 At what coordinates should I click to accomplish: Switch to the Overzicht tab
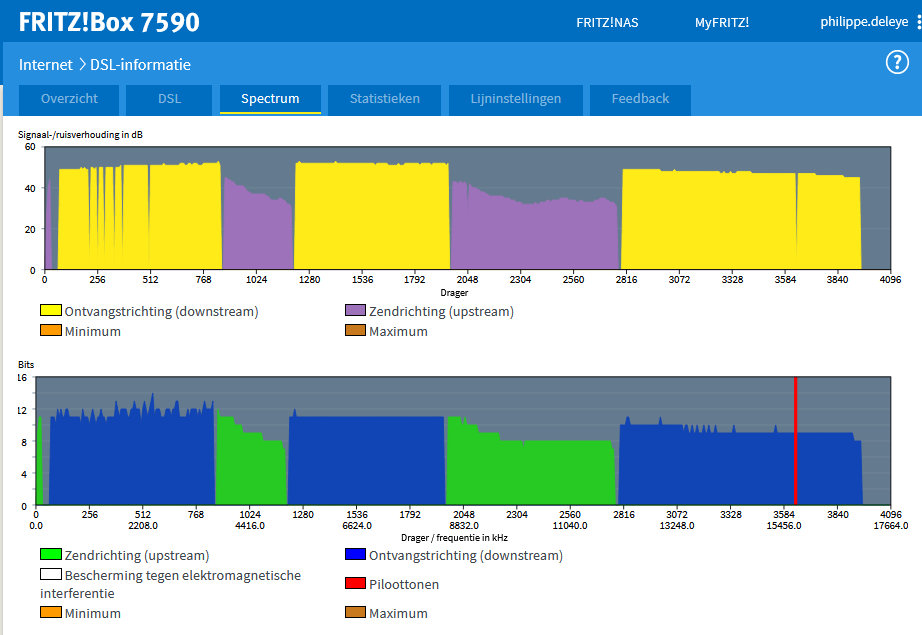(x=69, y=99)
